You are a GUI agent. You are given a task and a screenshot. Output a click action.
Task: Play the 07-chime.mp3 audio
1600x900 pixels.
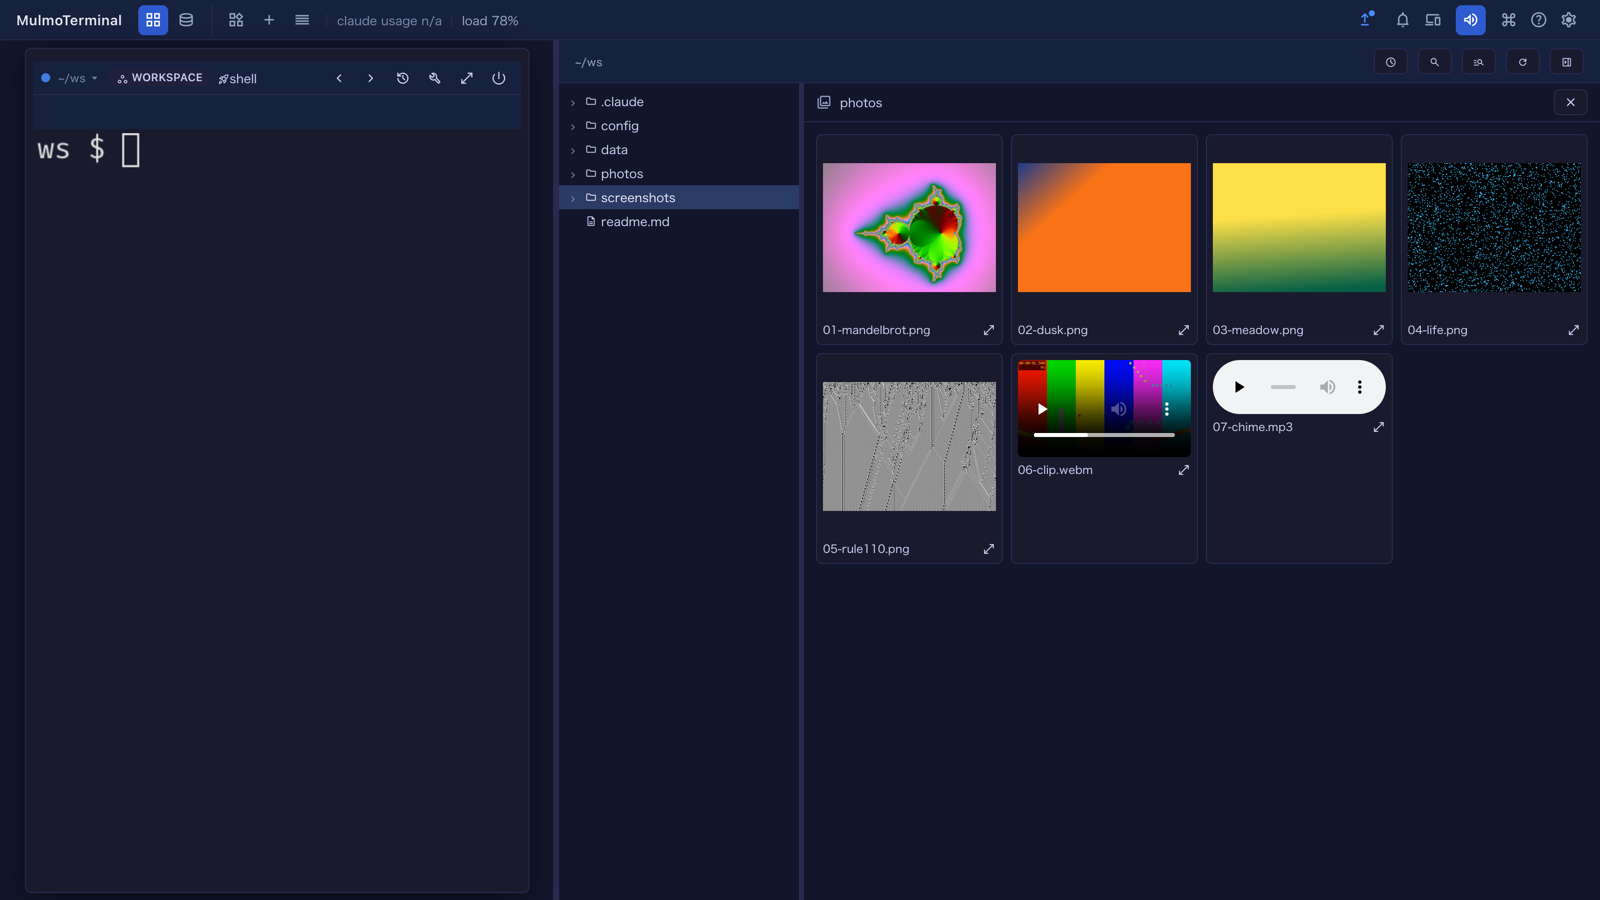pyautogui.click(x=1239, y=387)
